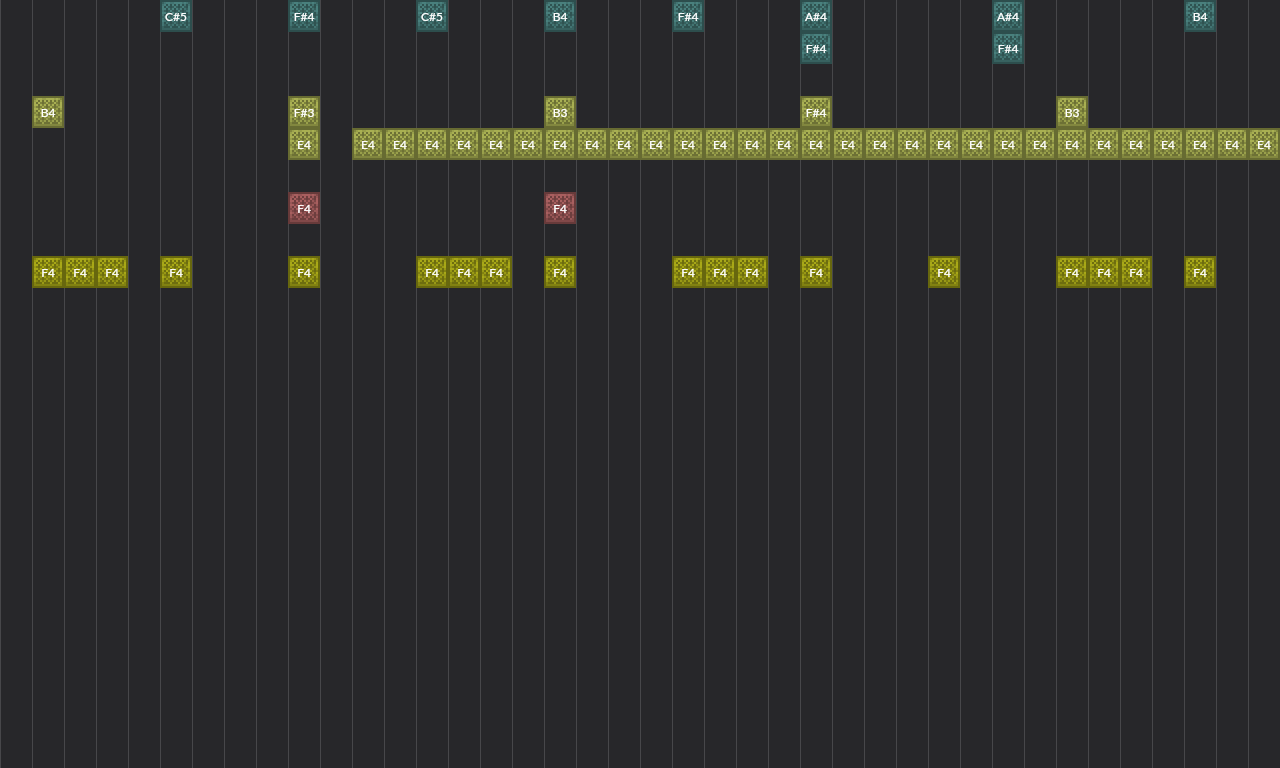1280x768 pixels.
Task: Select the F#4 olive note above the E4 run
Action: pyautogui.click(x=815, y=112)
